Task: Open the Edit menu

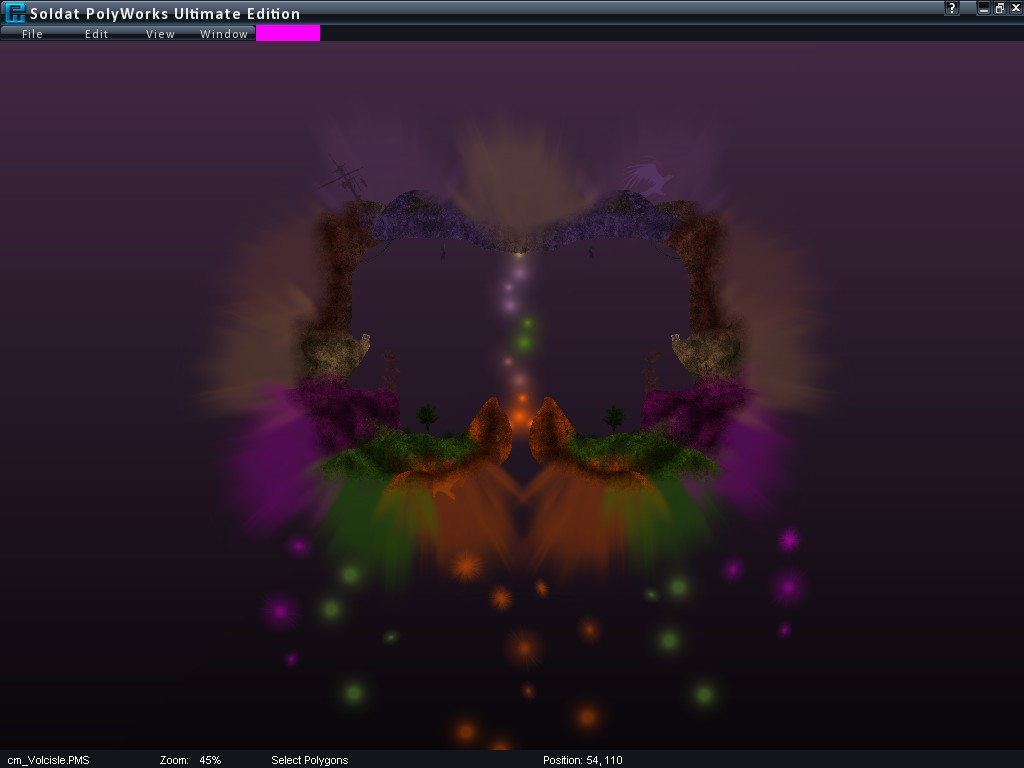Action: 96,34
